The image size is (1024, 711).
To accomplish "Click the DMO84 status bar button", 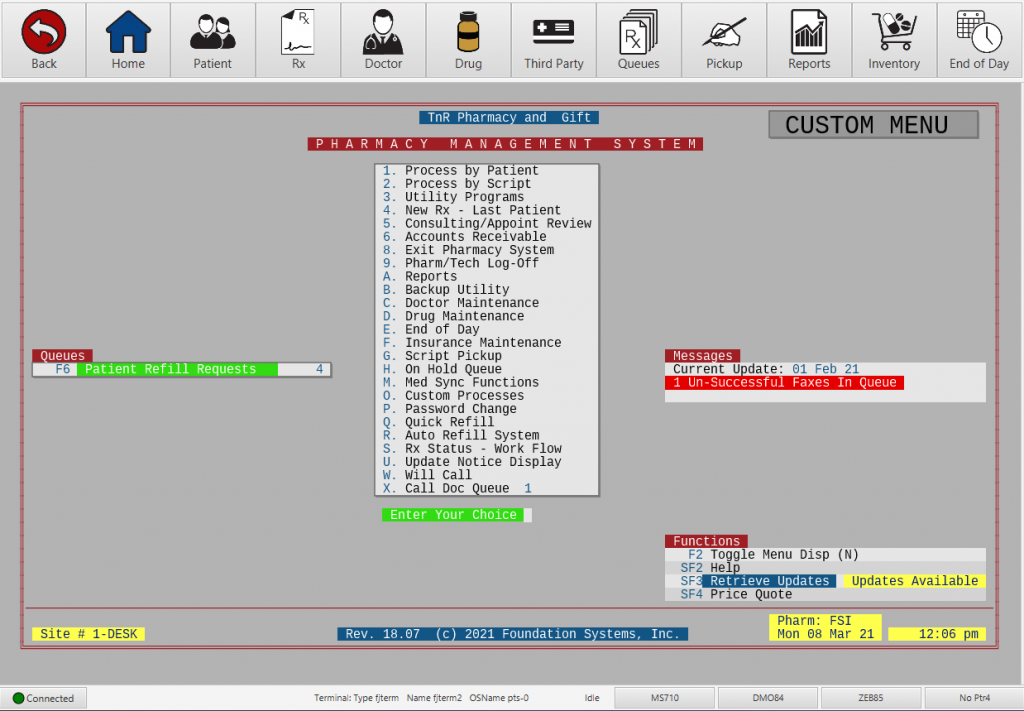I will point(767,698).
